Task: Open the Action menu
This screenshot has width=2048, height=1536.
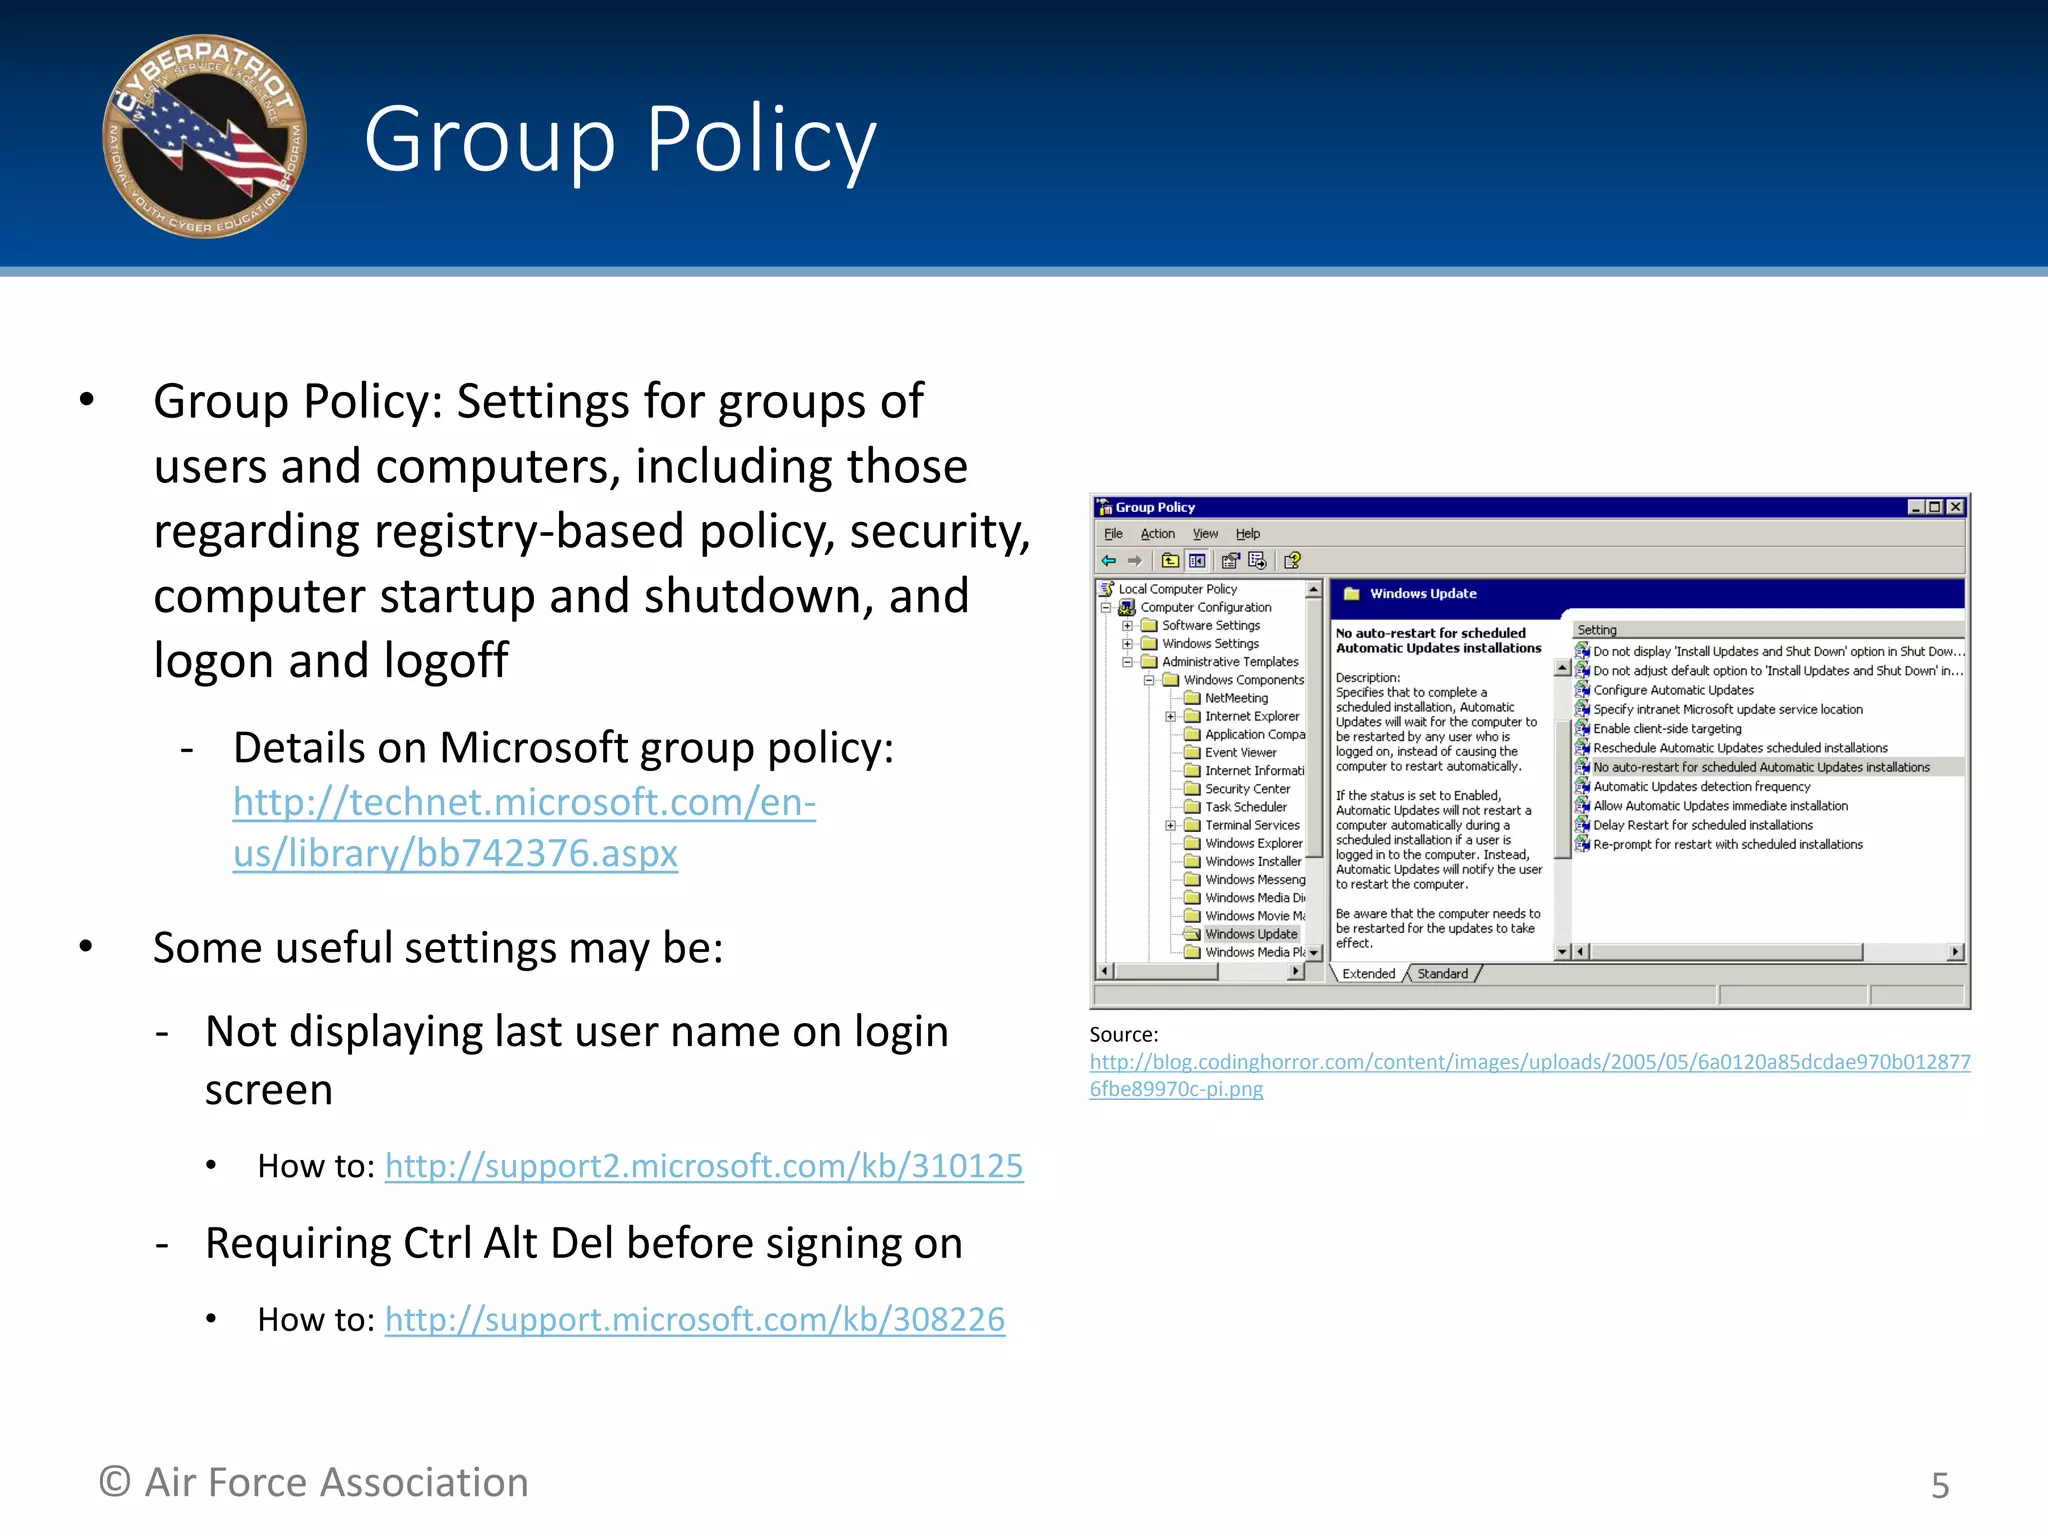Action: coord(1158,534)
